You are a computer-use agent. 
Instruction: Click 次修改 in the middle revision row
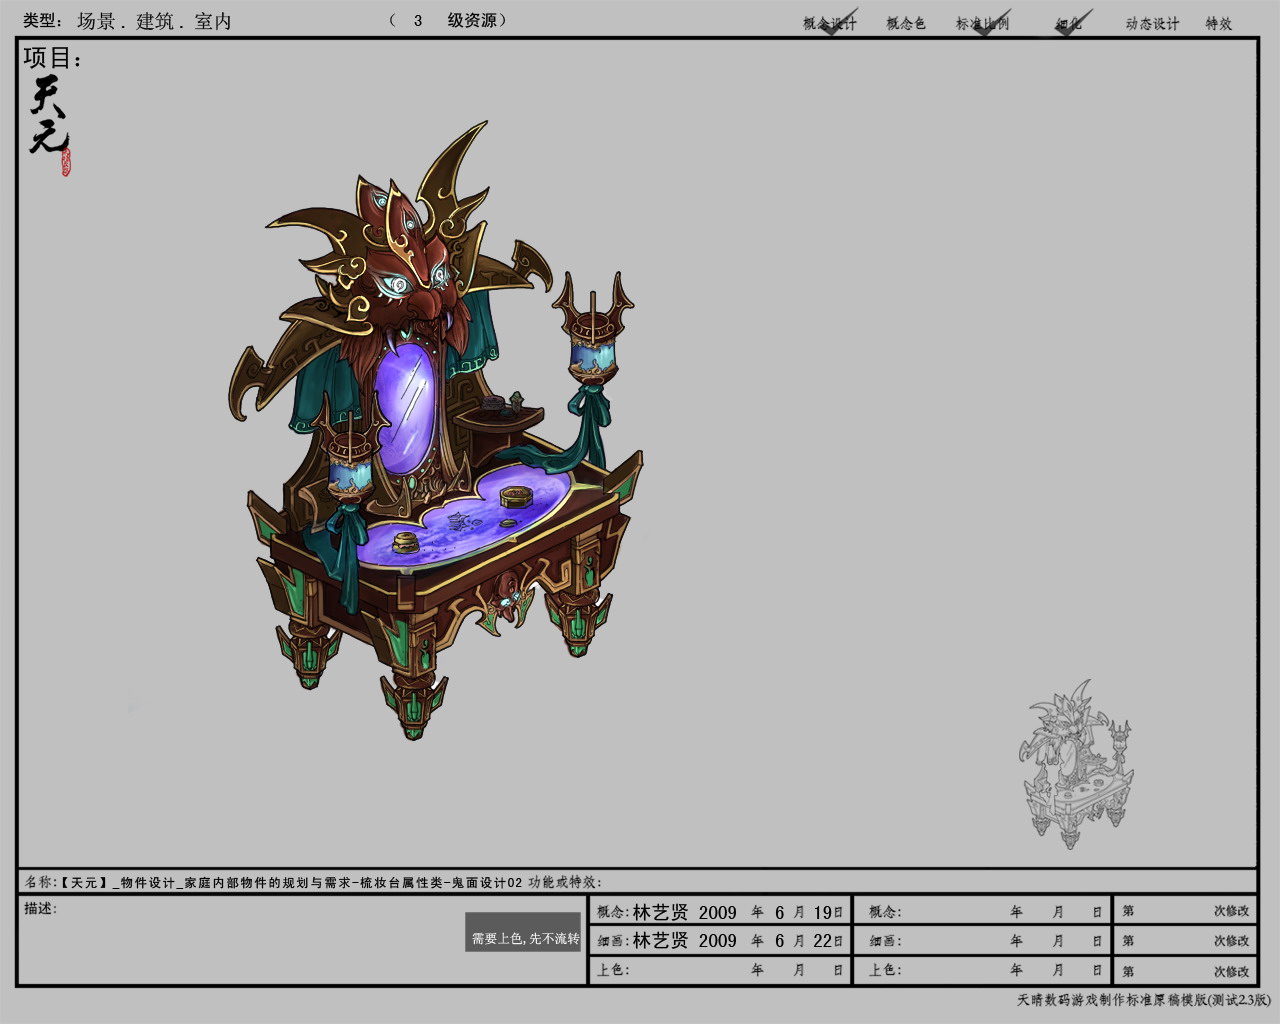tap(1232, 941)
